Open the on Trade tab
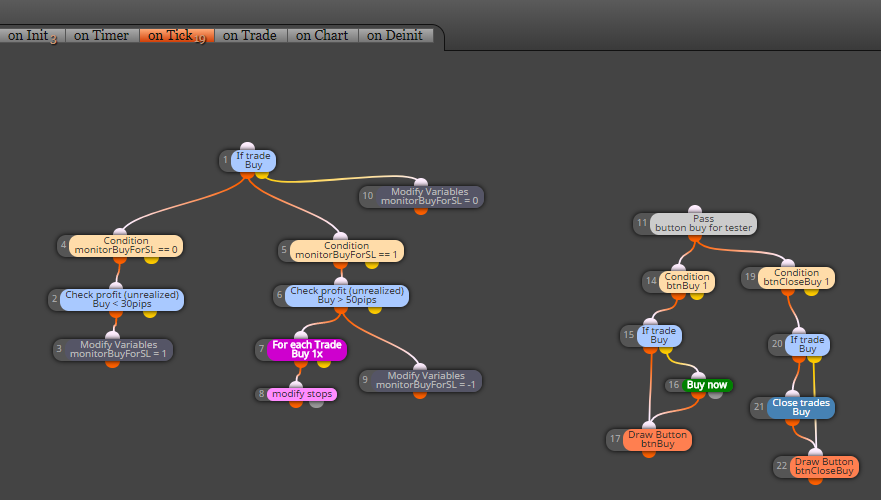This screenshot has height=500, width=881. (x=250, y=35)
